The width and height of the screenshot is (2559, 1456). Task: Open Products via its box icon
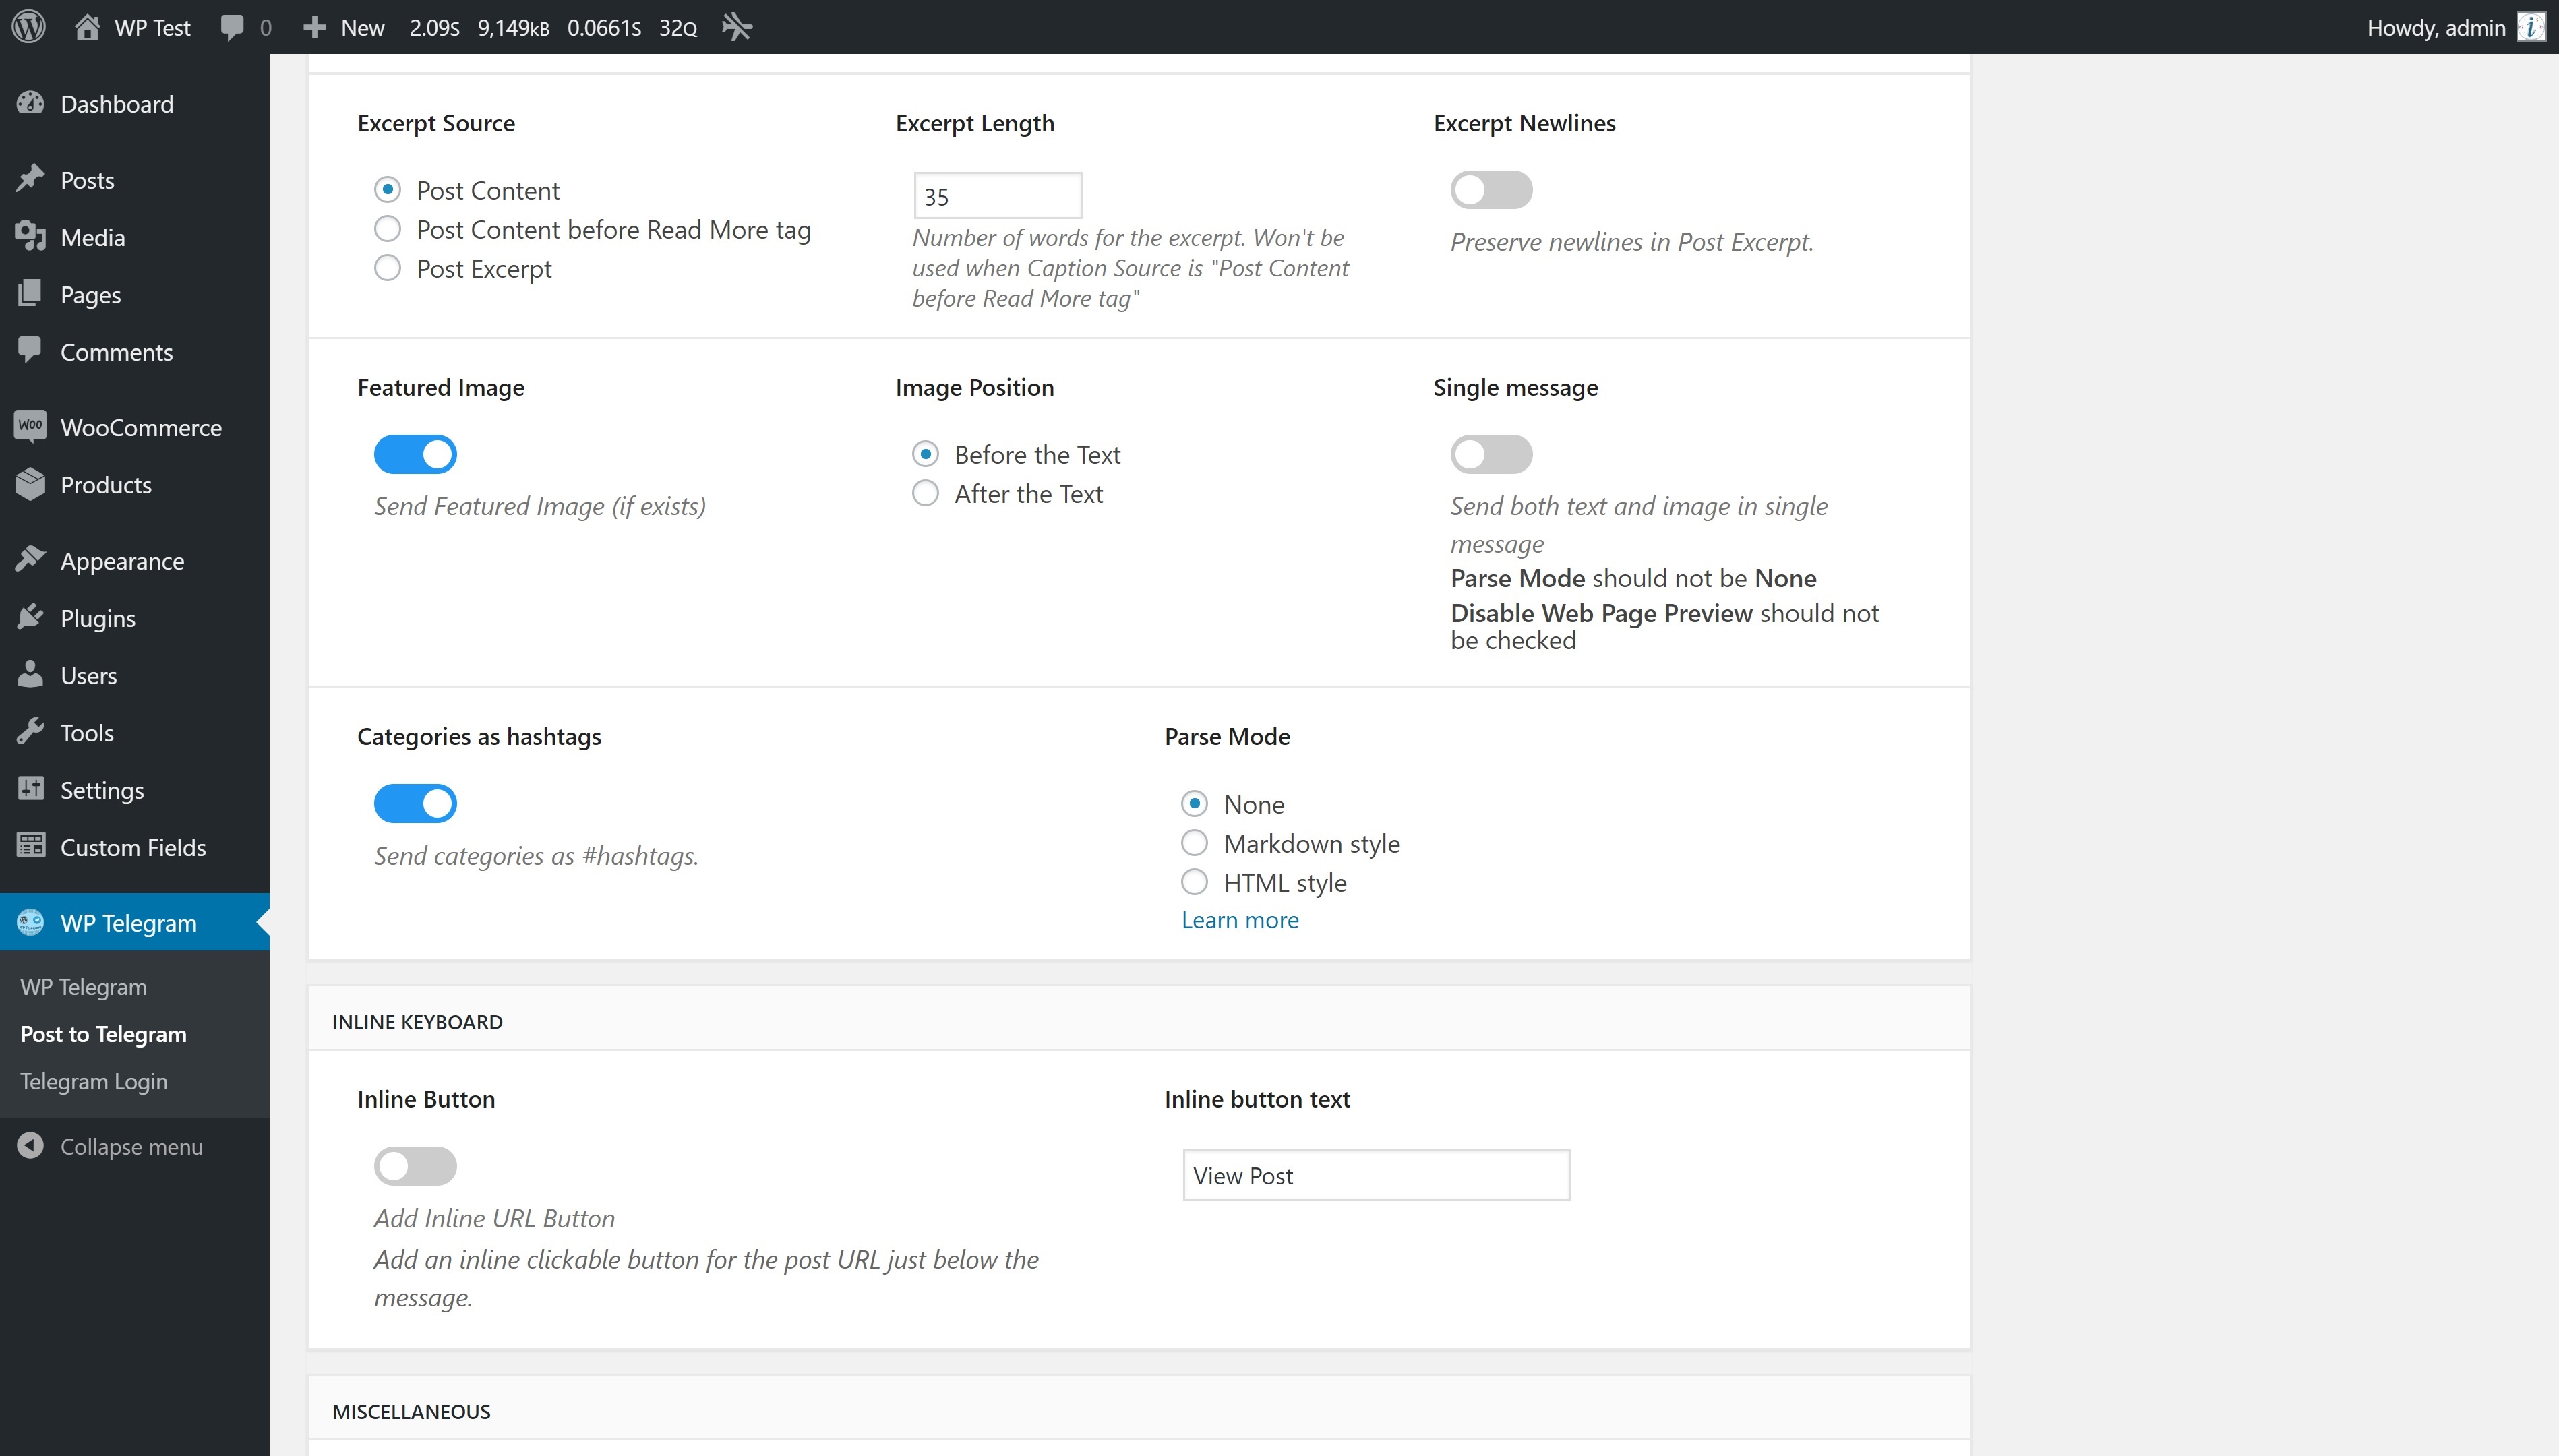coord(30,484)
